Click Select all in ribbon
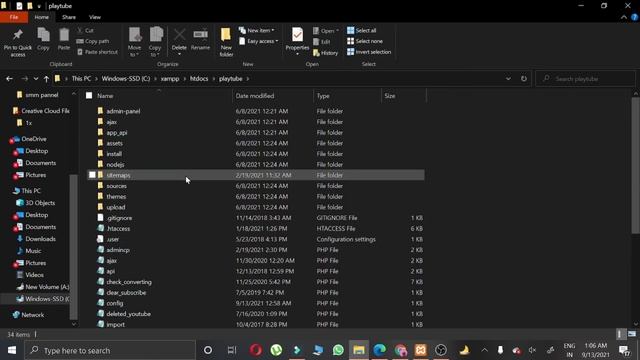Image resolution: width=640 pixels, height=360 pixels. pos(362,31)
